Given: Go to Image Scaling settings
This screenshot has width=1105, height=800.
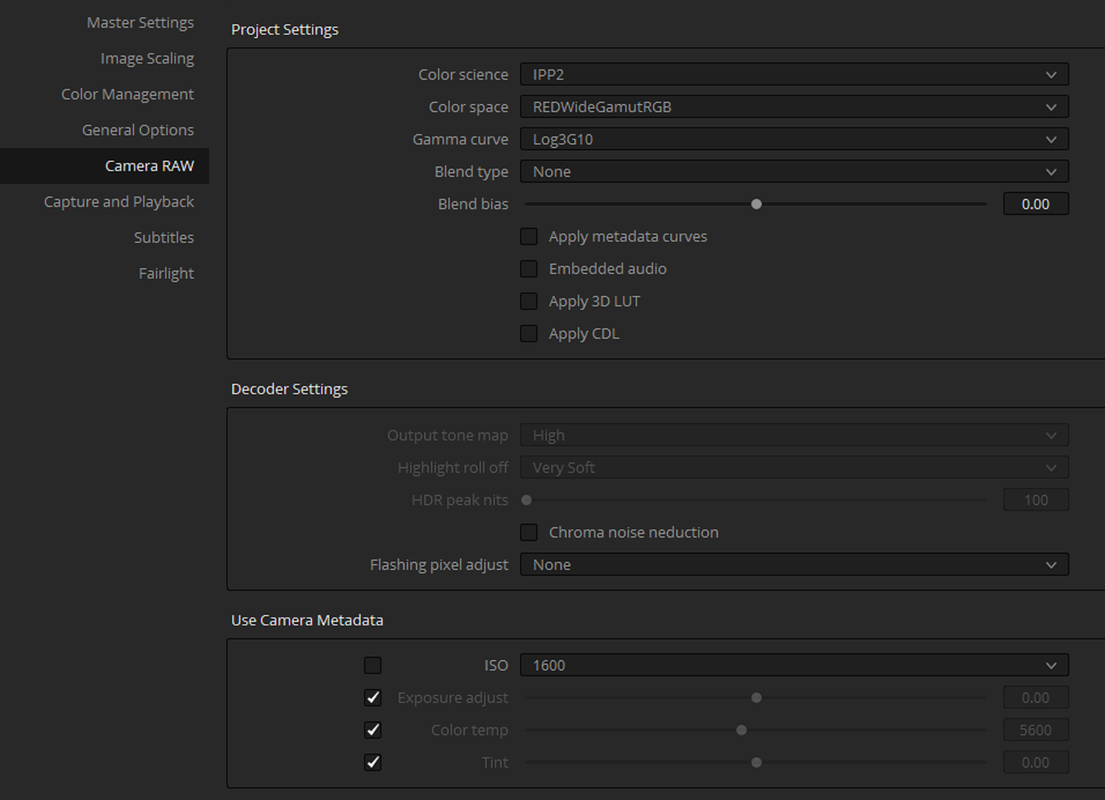Looking at the screenshot, I should coord(147,59).
